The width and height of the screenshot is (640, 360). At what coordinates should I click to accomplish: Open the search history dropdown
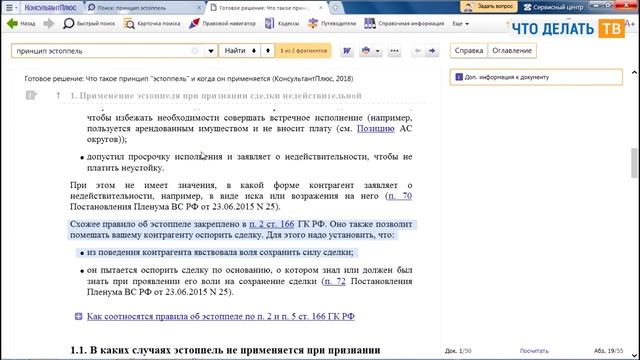click(211, 51)
